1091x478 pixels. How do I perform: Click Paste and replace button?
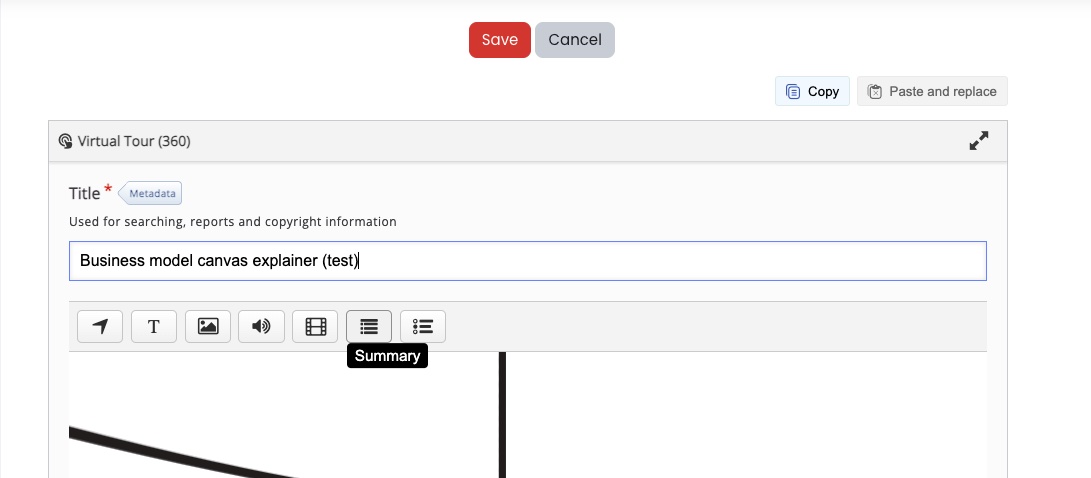click(x=932, y=91)
